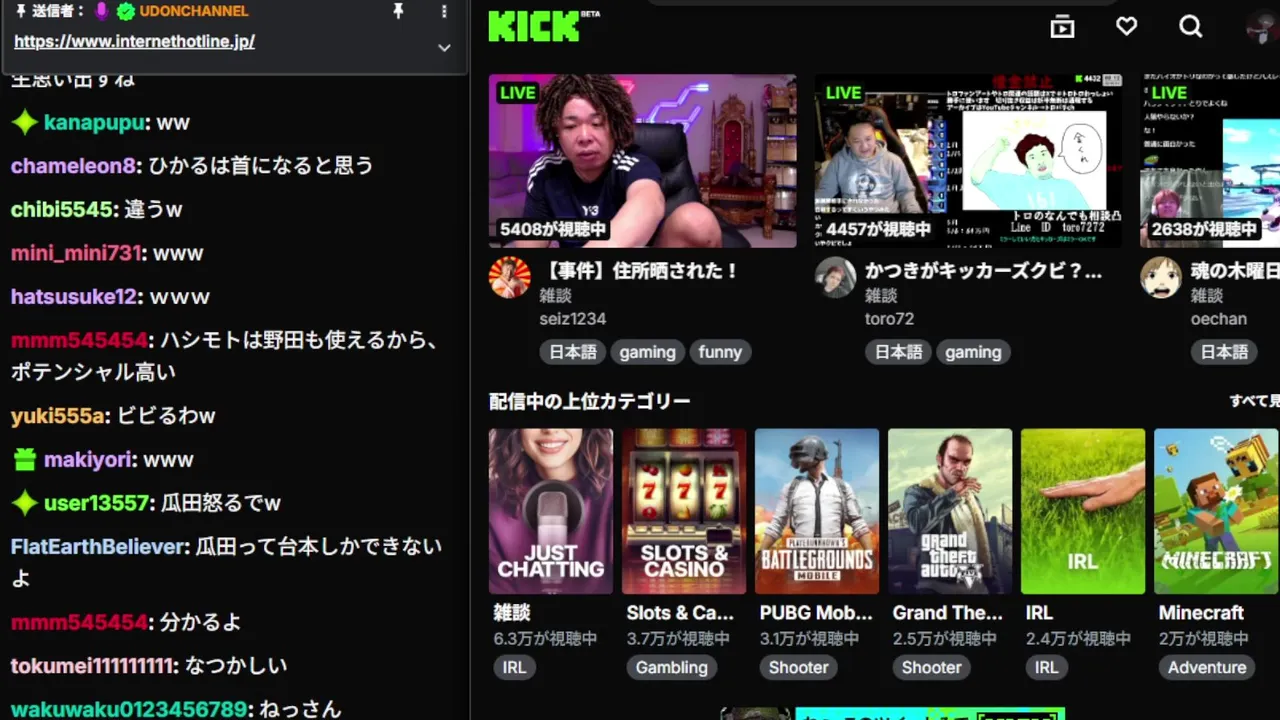
Task: Select the Gambling tag
Action: point(671,667)
